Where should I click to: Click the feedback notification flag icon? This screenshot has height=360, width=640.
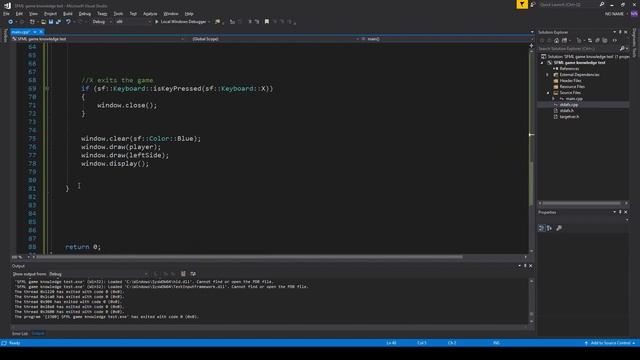point(522,4)
